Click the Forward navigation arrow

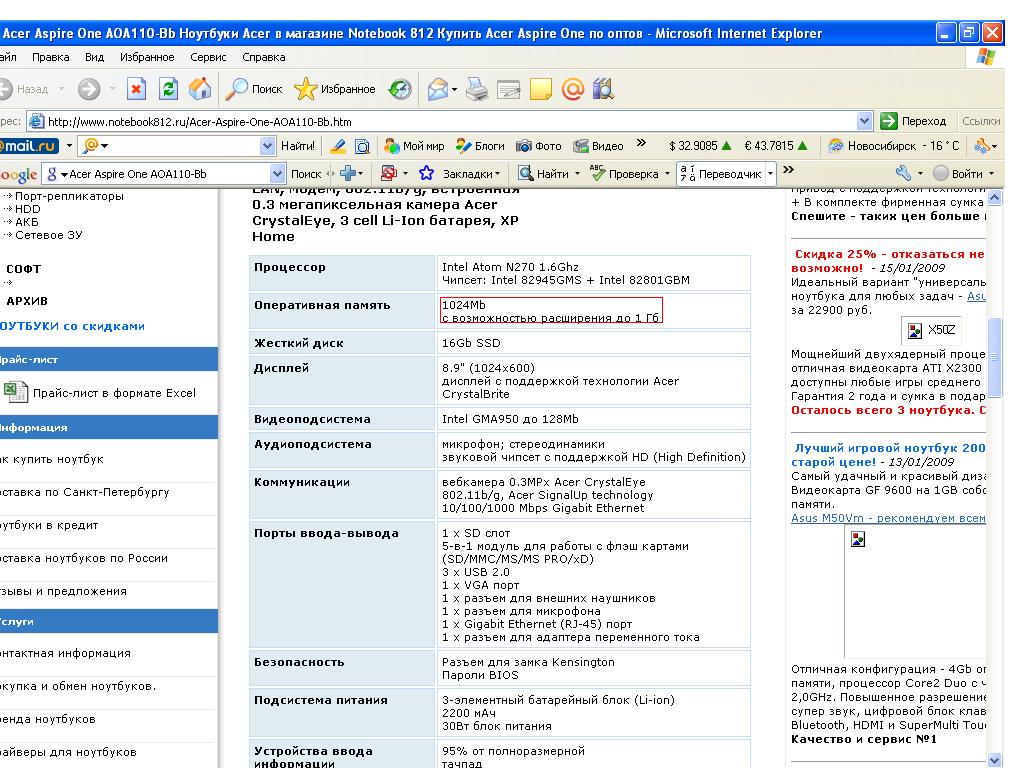click(x=89, y=89)
